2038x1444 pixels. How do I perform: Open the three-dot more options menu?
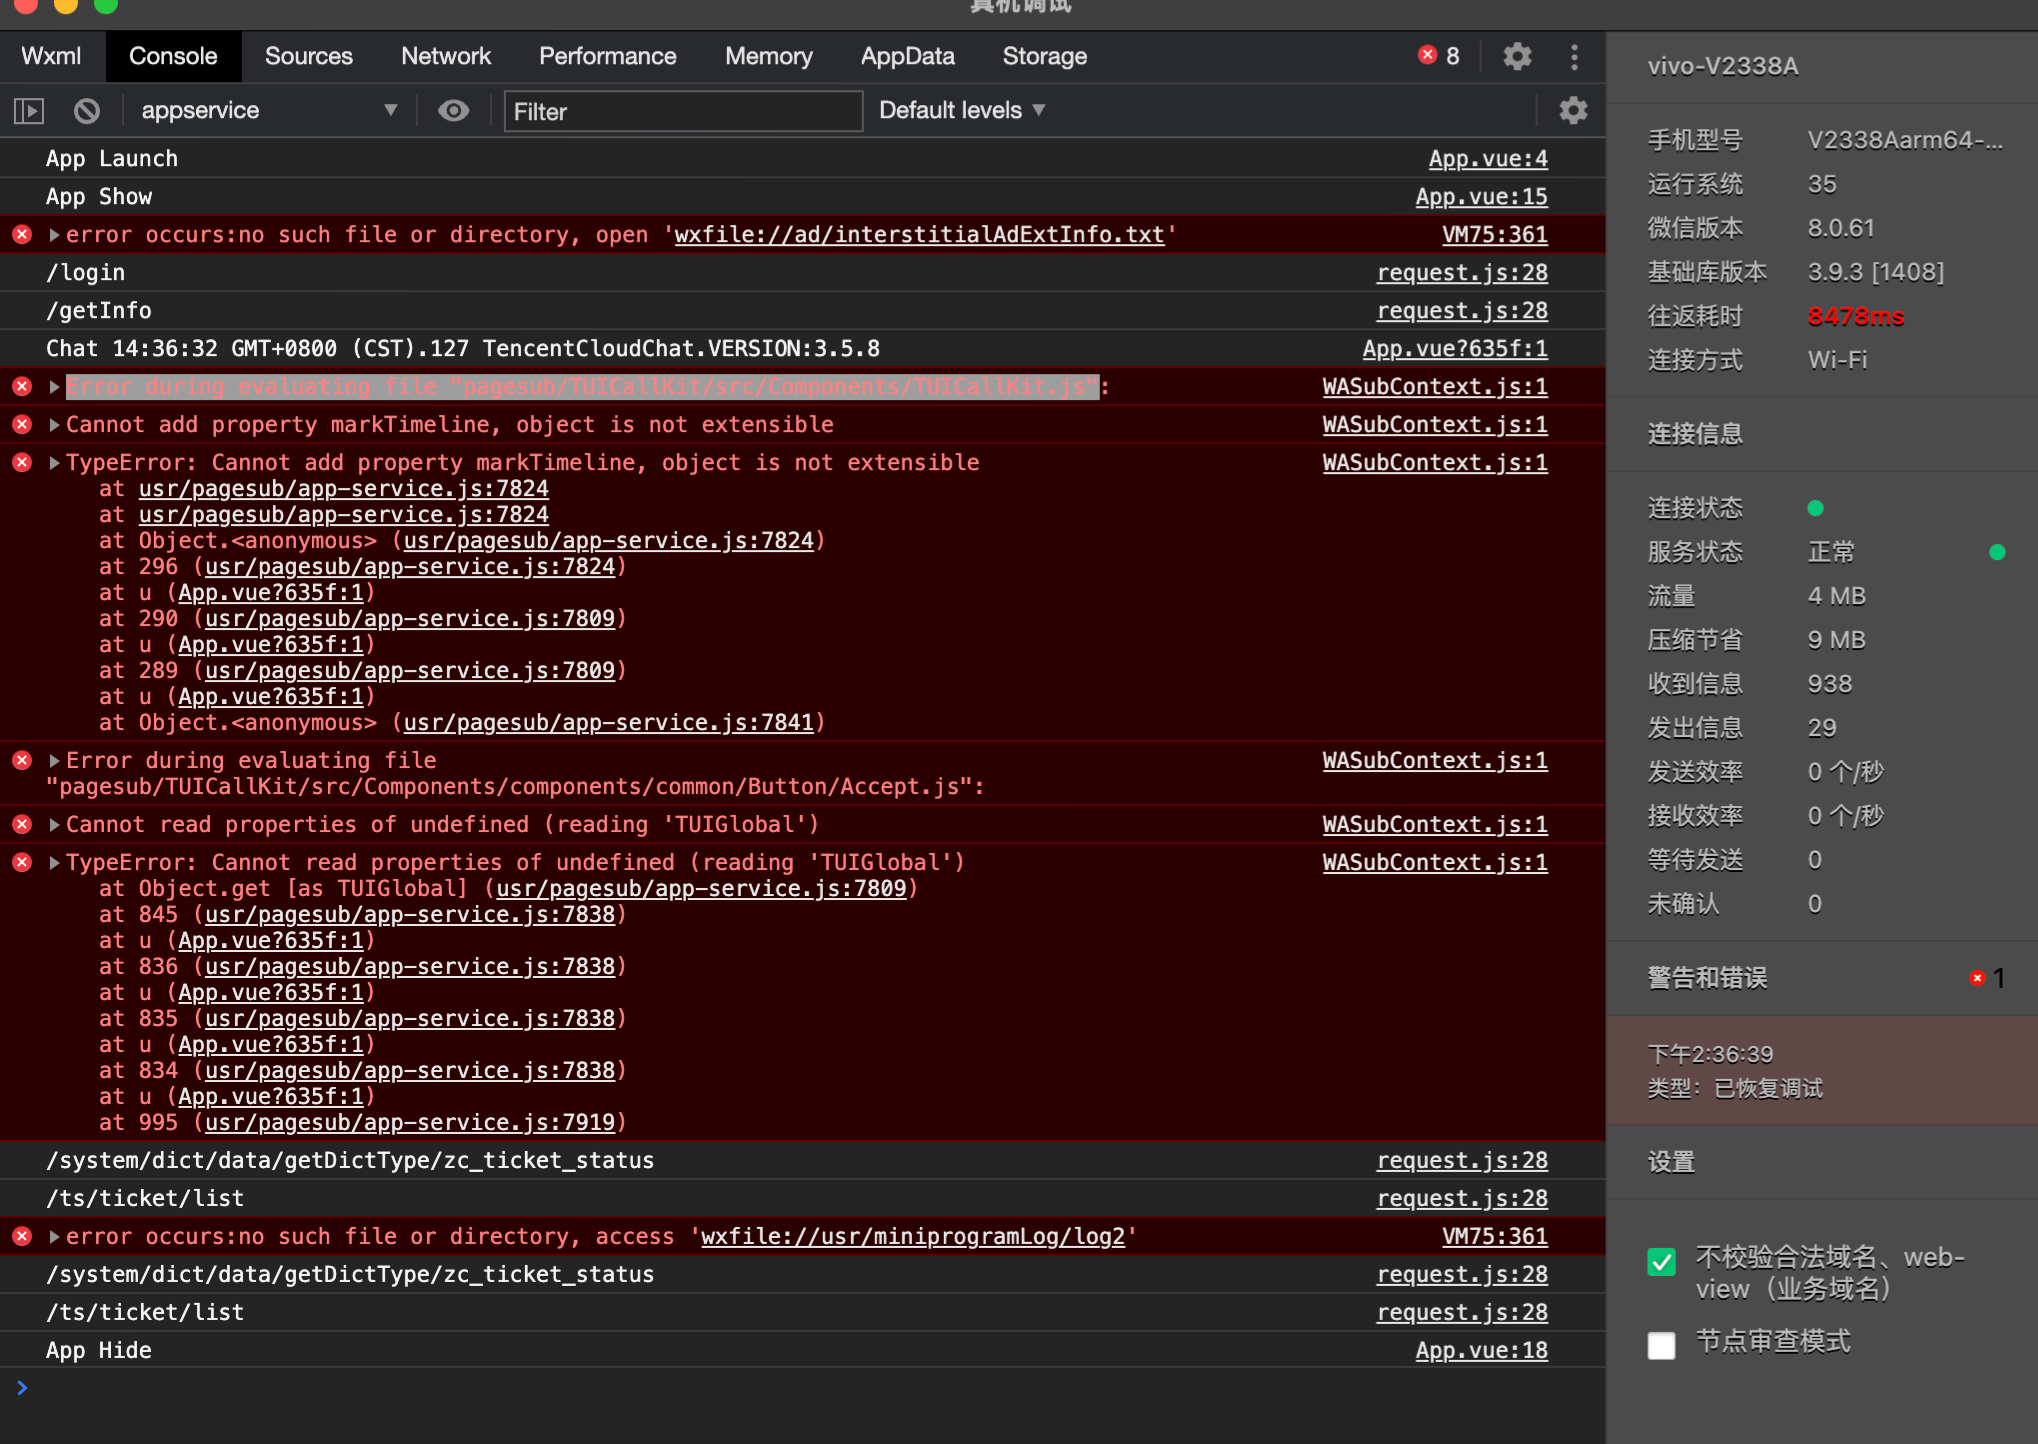click(x=1574, y=56)
